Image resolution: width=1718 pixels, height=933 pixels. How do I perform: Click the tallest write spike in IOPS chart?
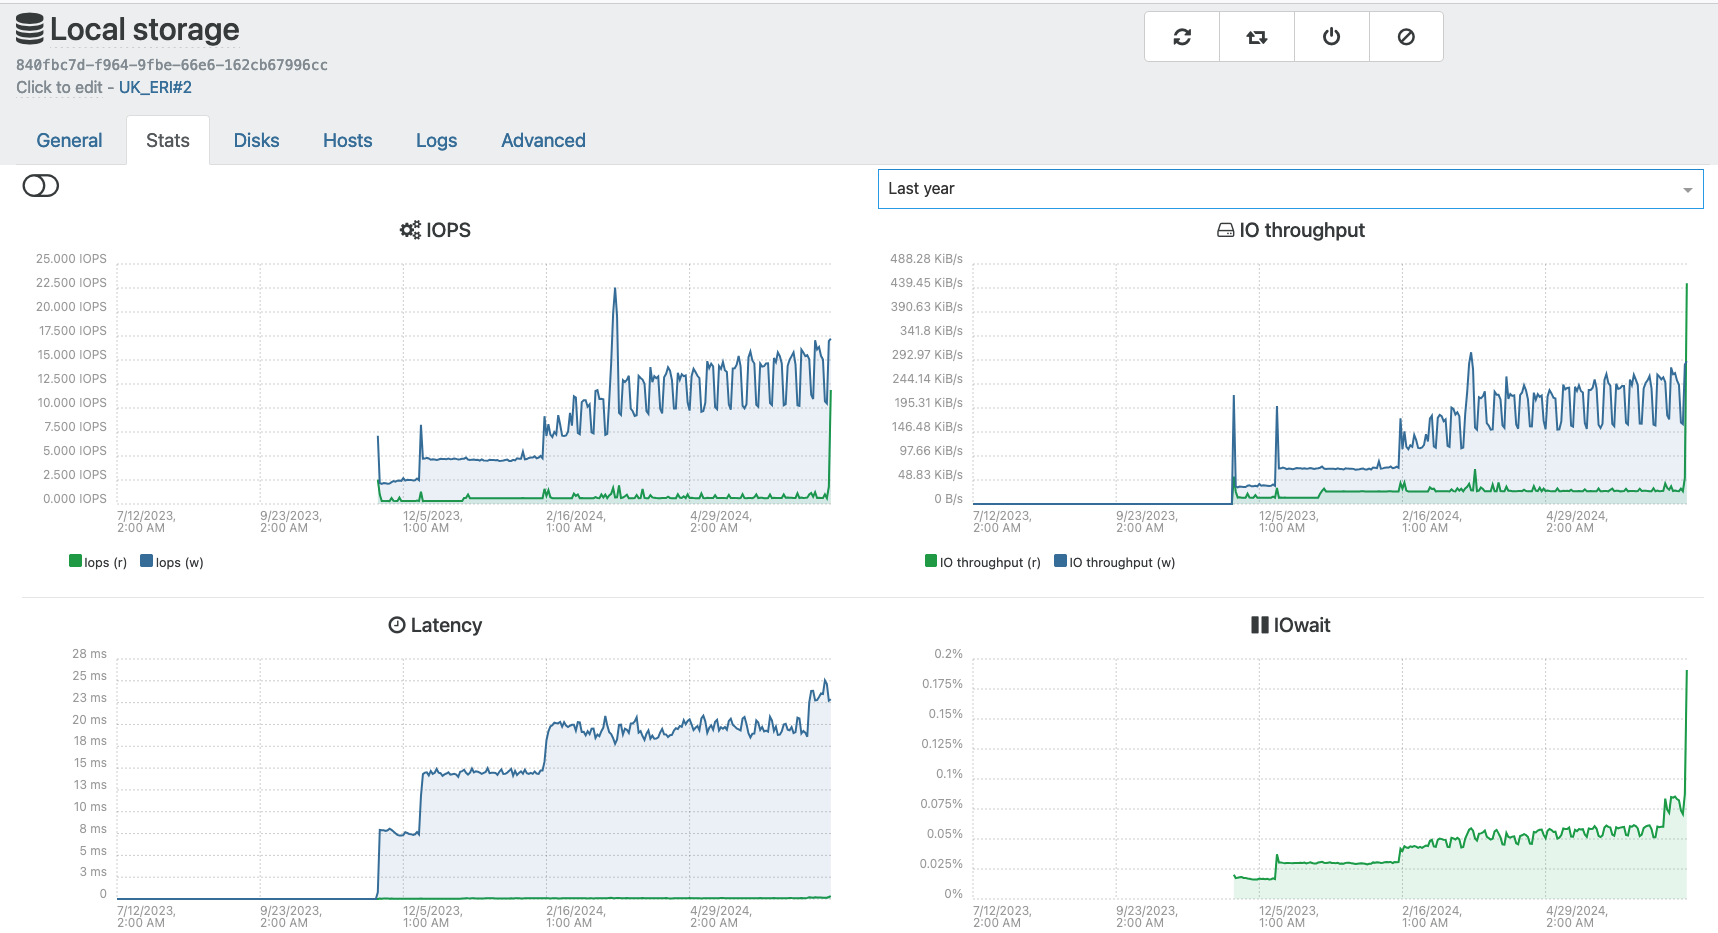pos(615,291)
